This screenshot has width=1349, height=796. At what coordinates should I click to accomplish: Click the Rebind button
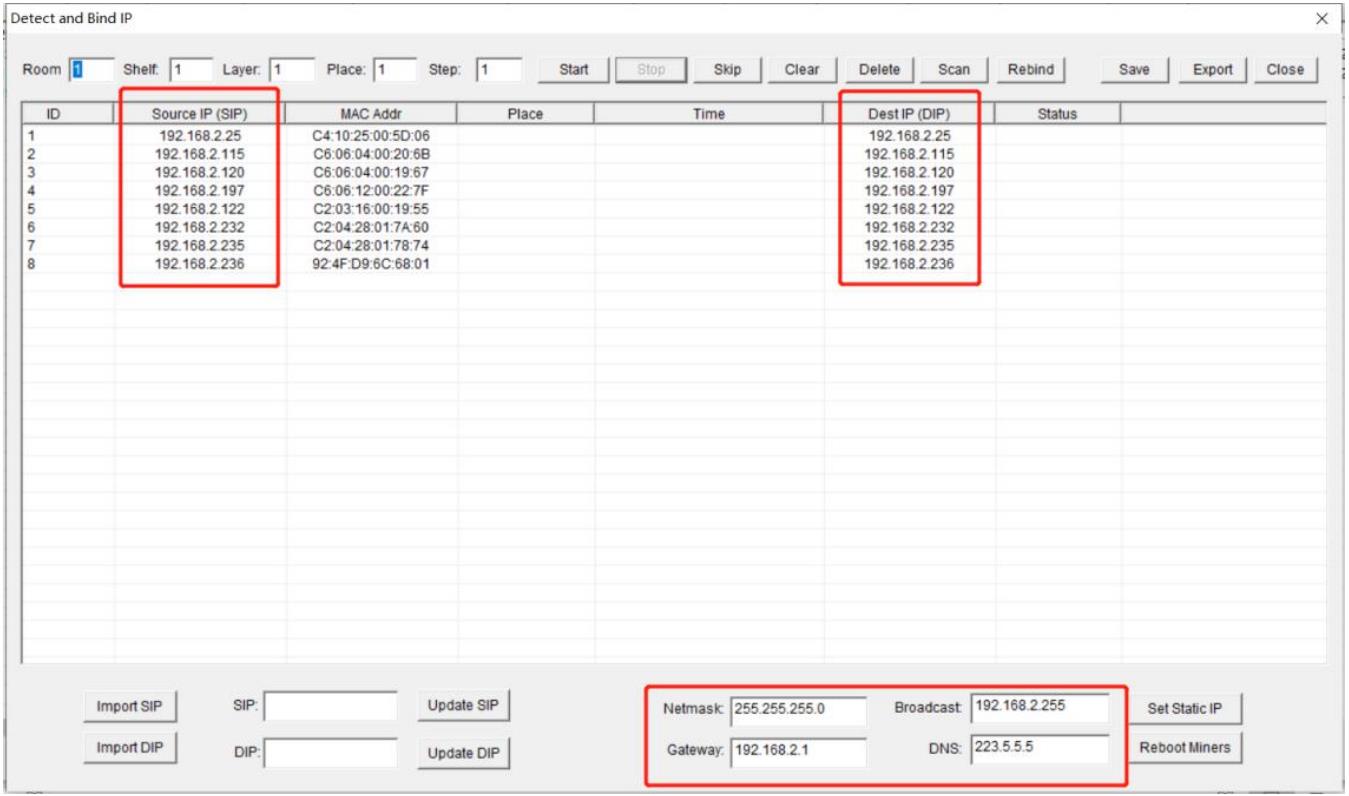(x=1030, y=70)
